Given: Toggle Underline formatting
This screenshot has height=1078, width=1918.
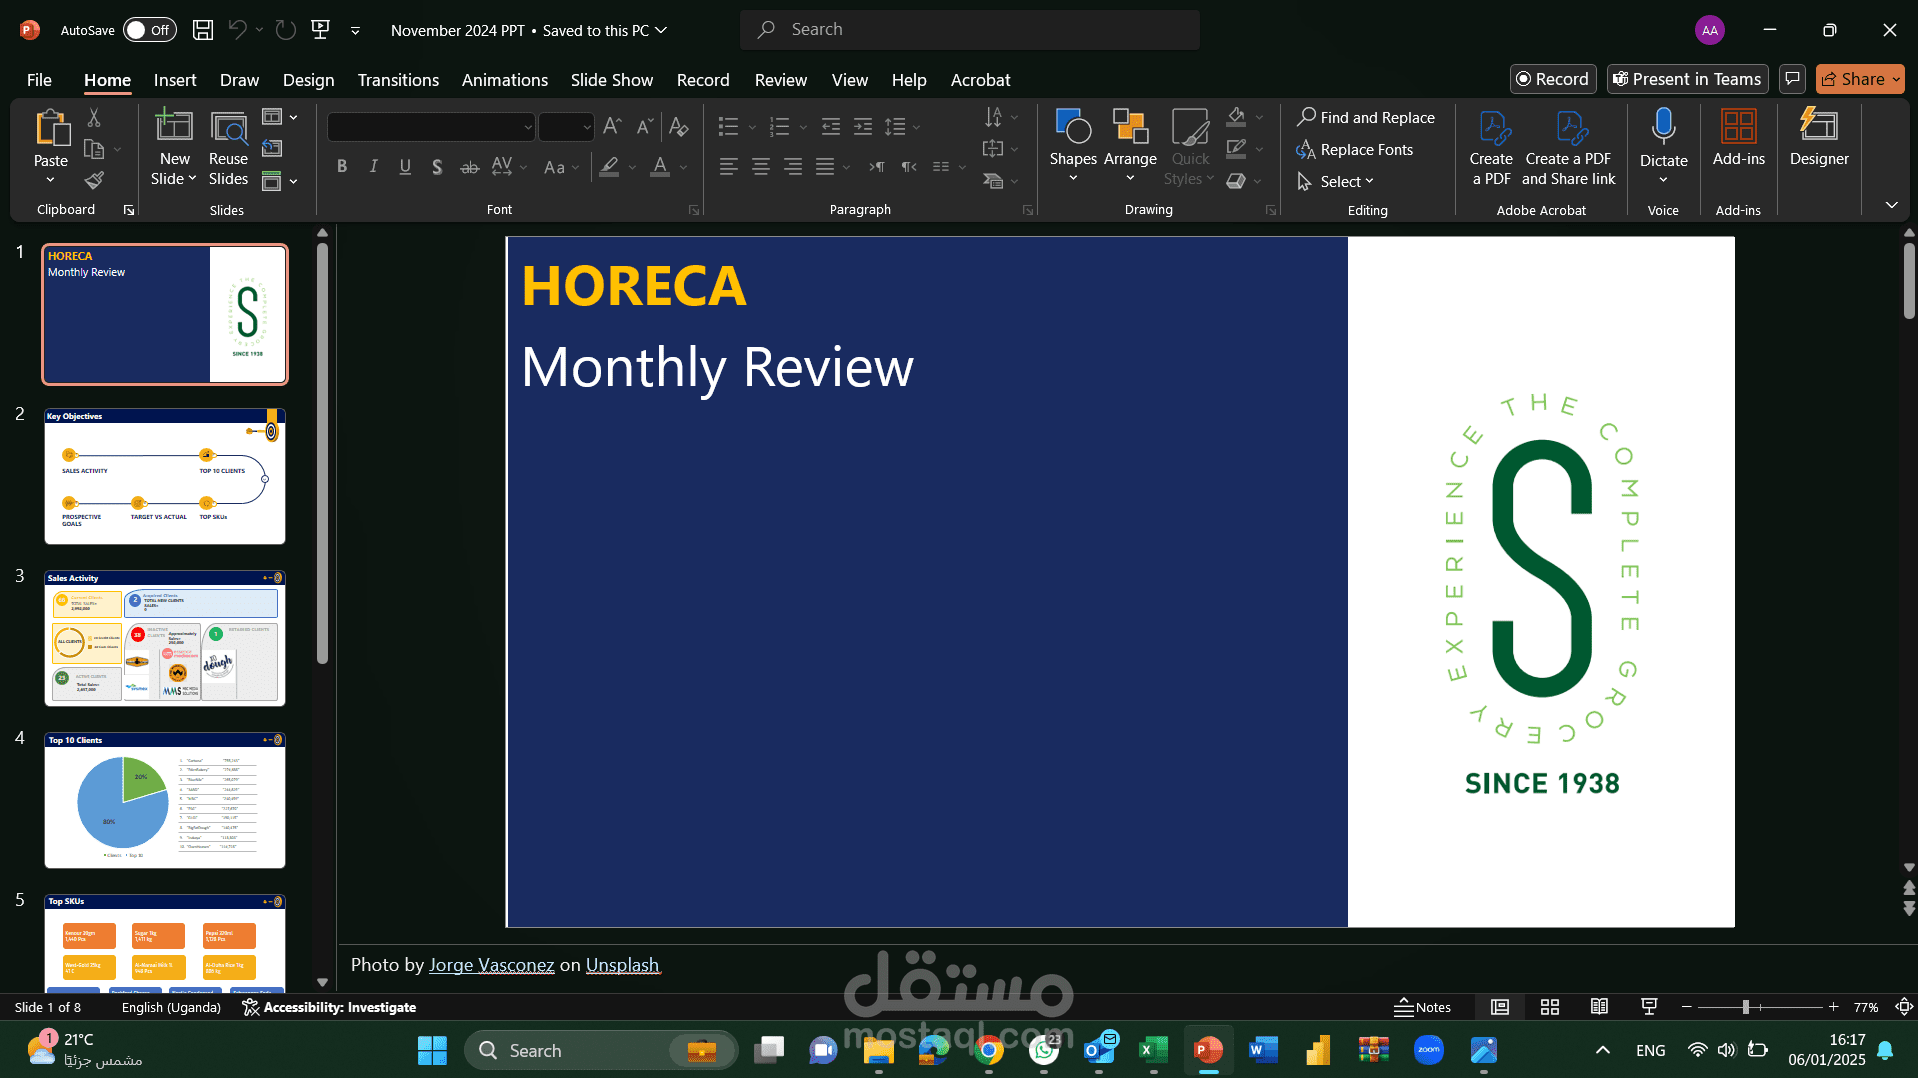Looking at the screenshot, I should tap(405, 167).
